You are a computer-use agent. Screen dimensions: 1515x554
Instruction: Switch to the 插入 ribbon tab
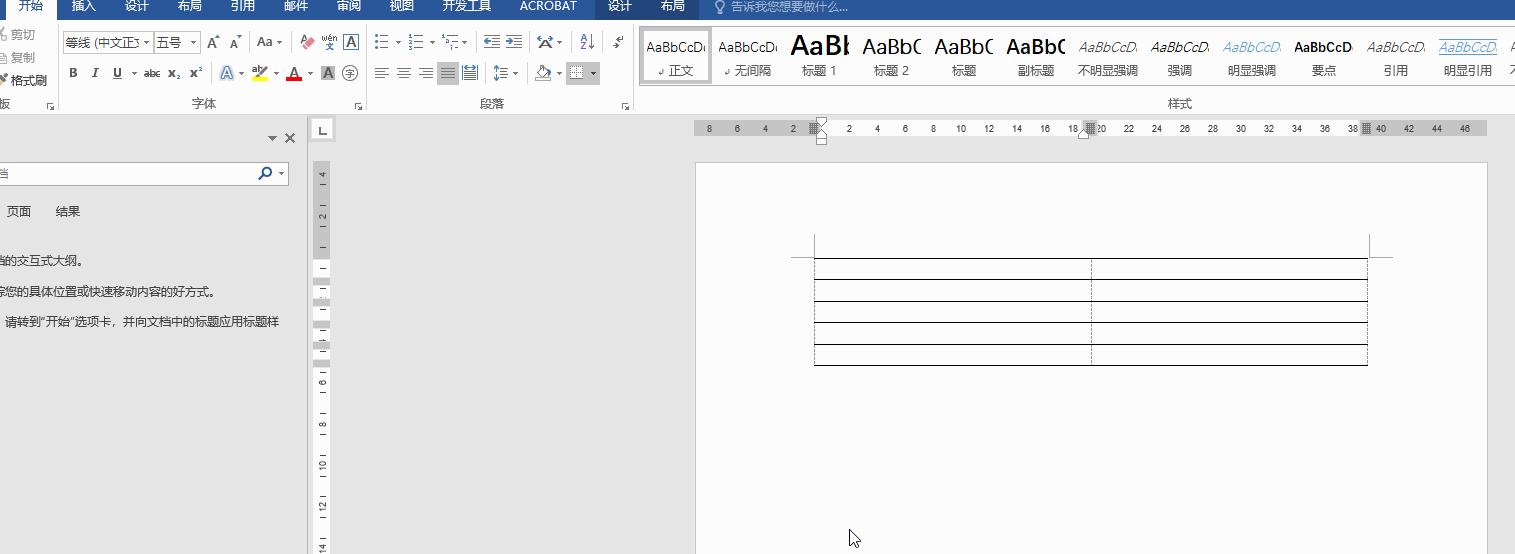coord(84,6)
